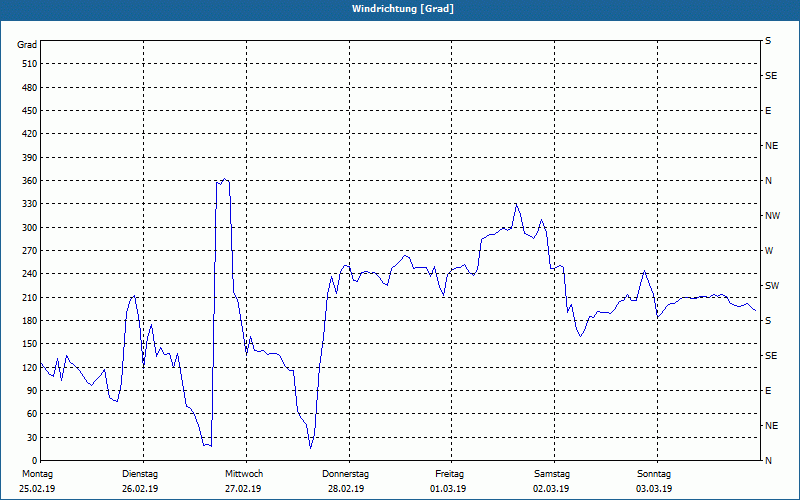Select the 180 value on the left axis

(30, 321)
